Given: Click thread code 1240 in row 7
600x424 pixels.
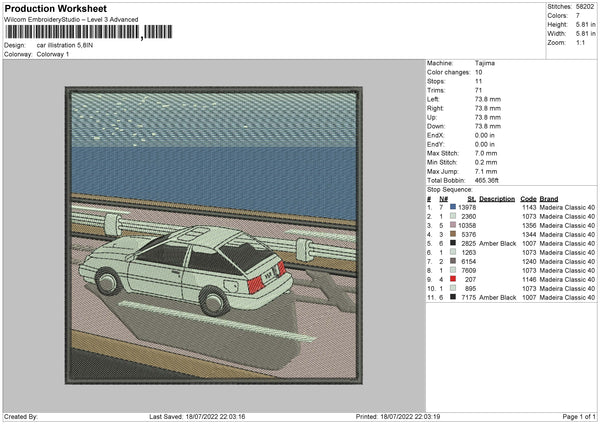Looking at the screenshot, I should [x=529, y=262].
